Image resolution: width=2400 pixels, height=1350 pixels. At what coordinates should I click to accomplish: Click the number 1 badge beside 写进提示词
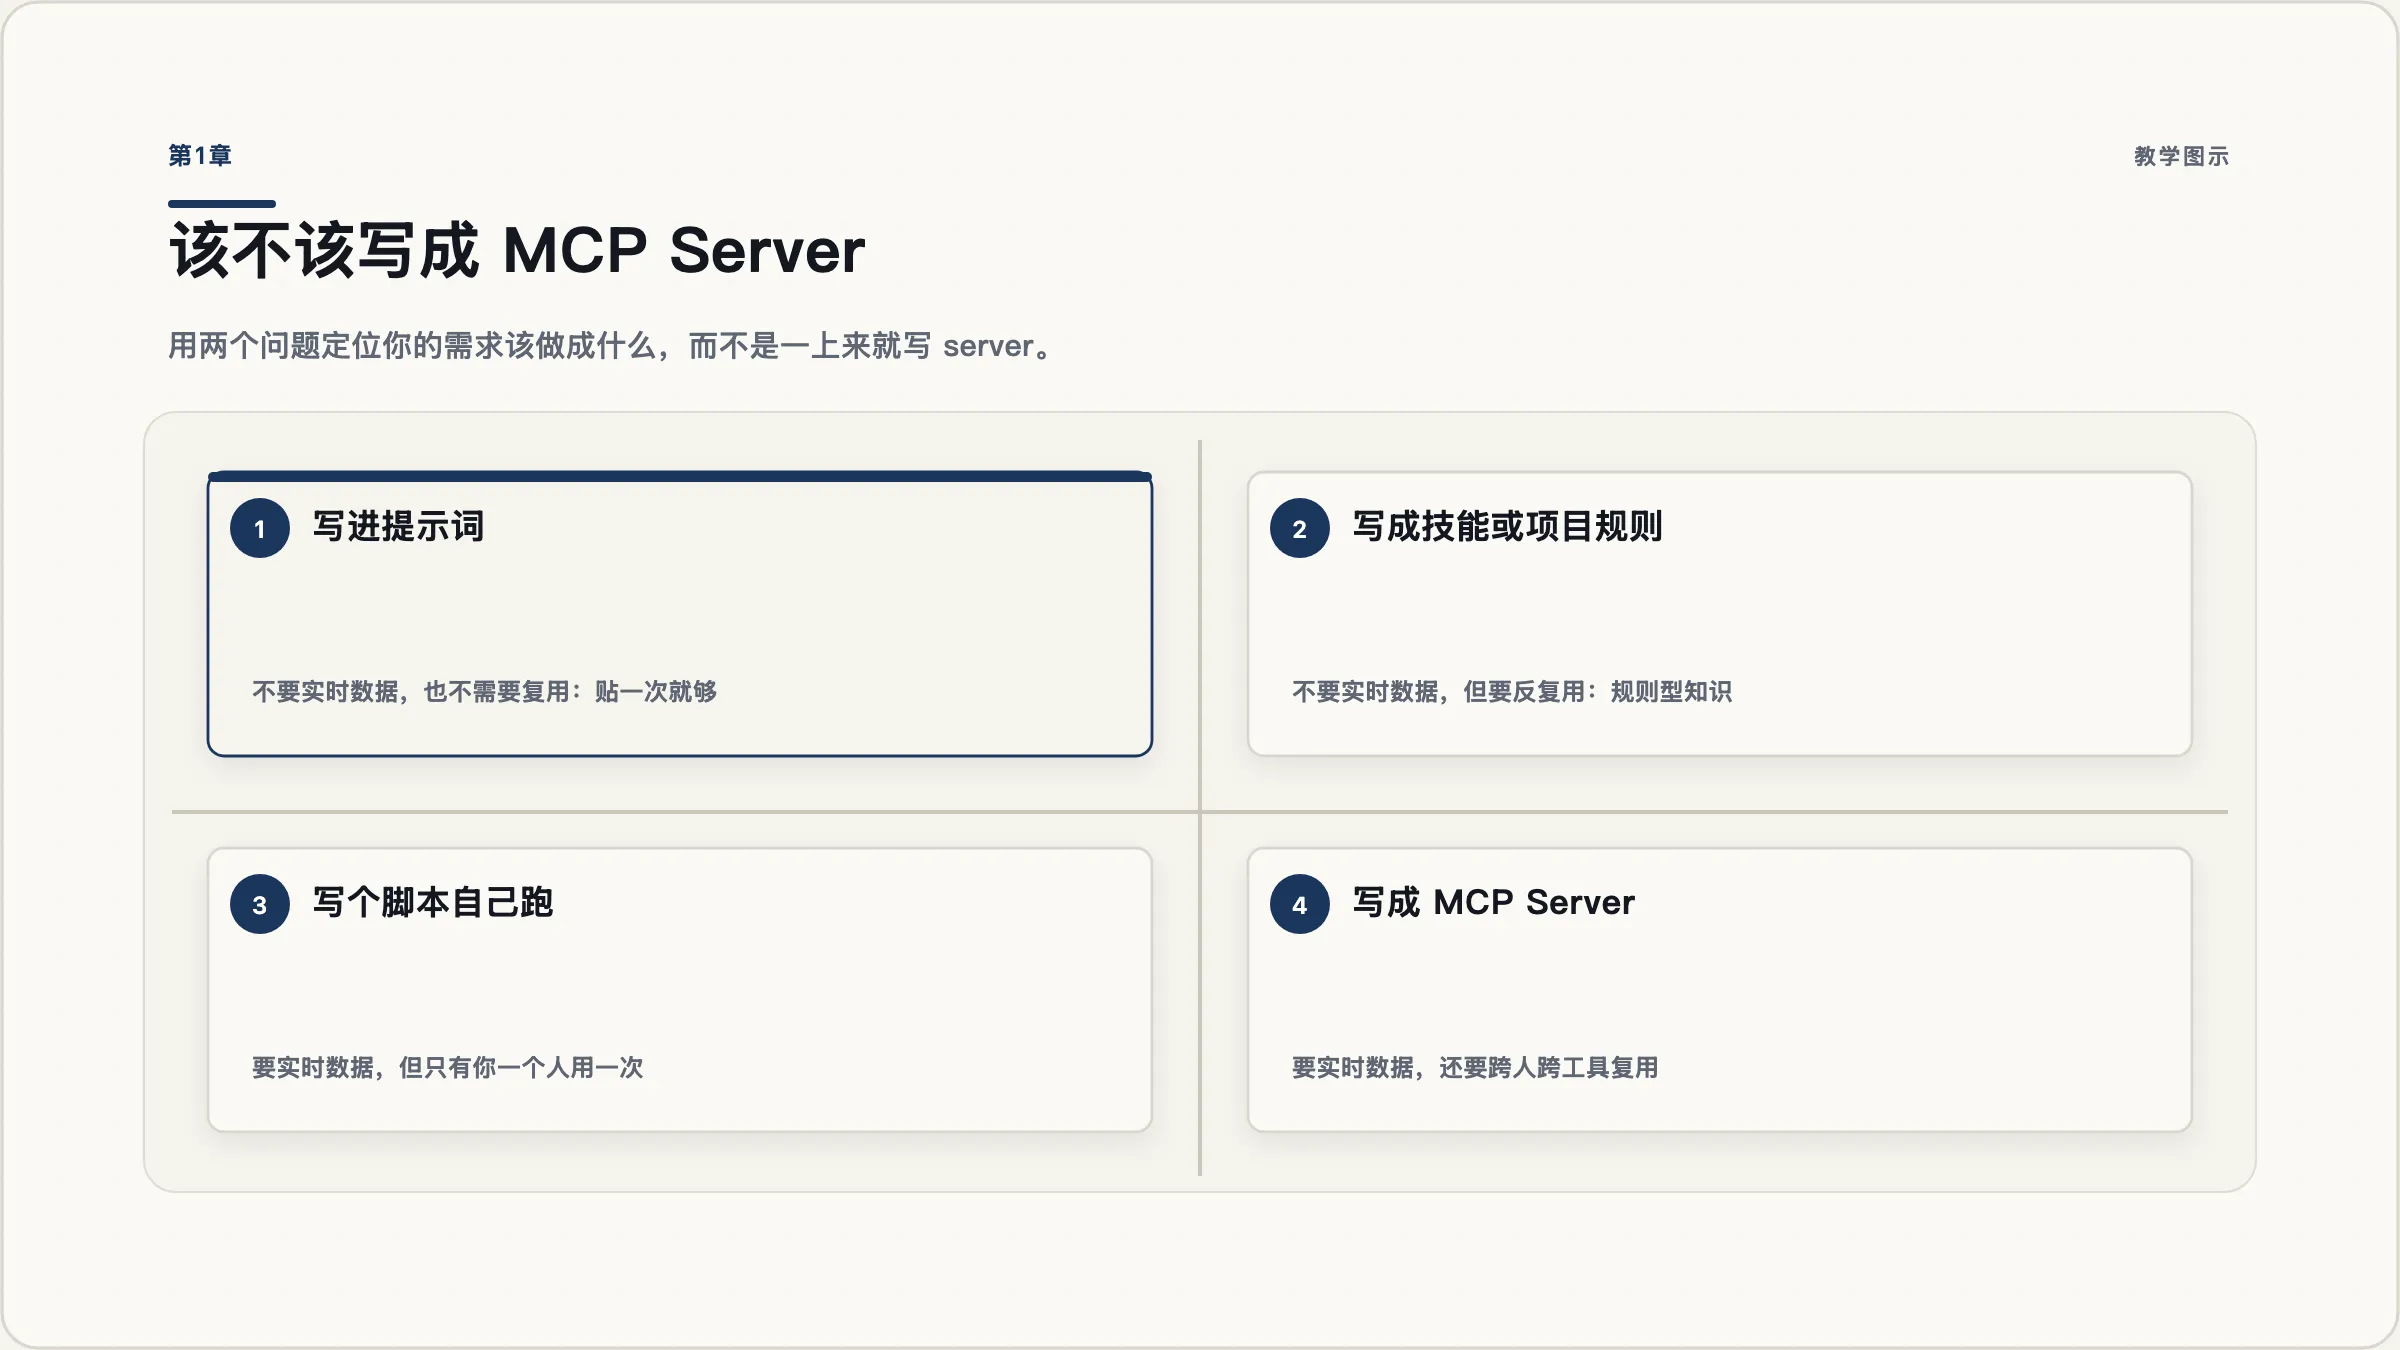(x=260, y=528)
